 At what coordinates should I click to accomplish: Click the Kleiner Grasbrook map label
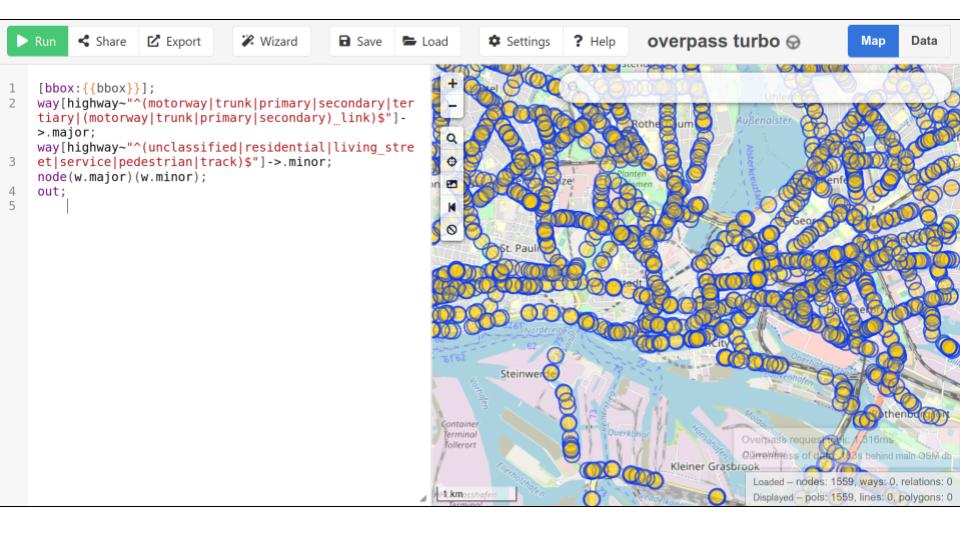[x=714, y=467]
